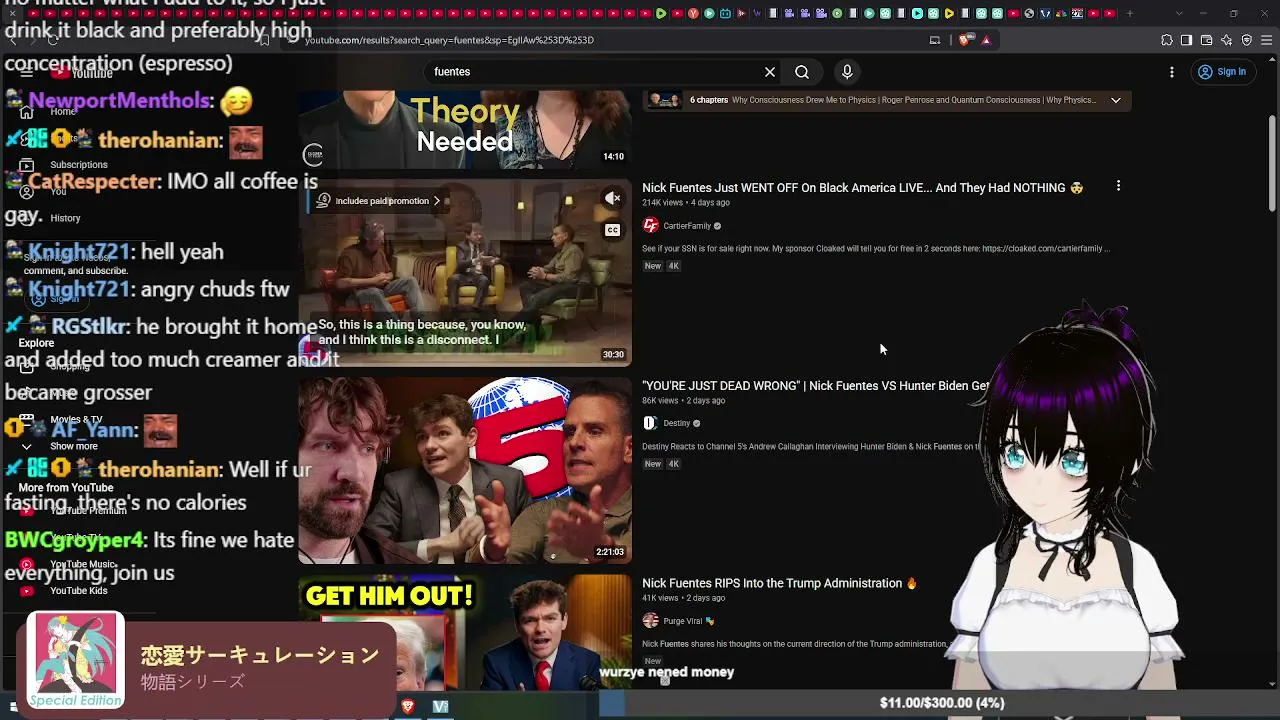The height and width of the screenshot is (720, 1280).
Task: Toggle closed captions on the video preview
Action: point(612,230)
